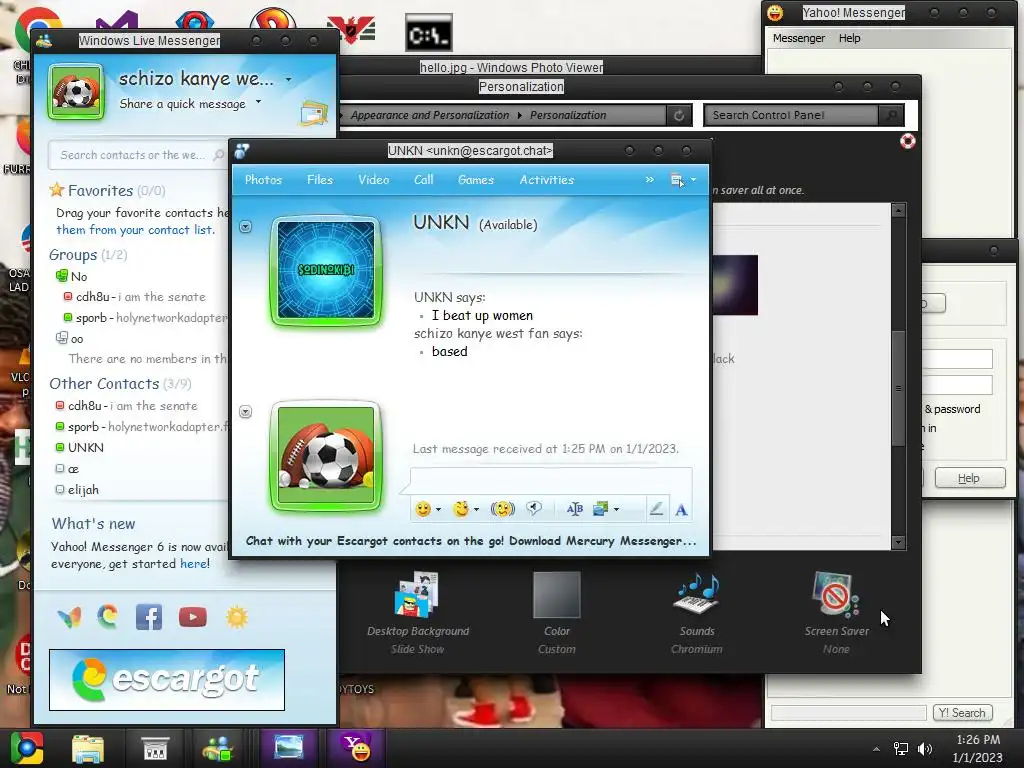The image size is (1024, 768).
Task: Open the background picker icon in chat
Action: click(600, 509)
